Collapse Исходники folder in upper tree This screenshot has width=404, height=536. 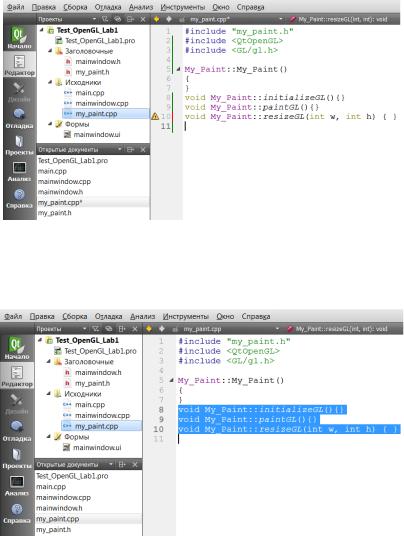50,82
